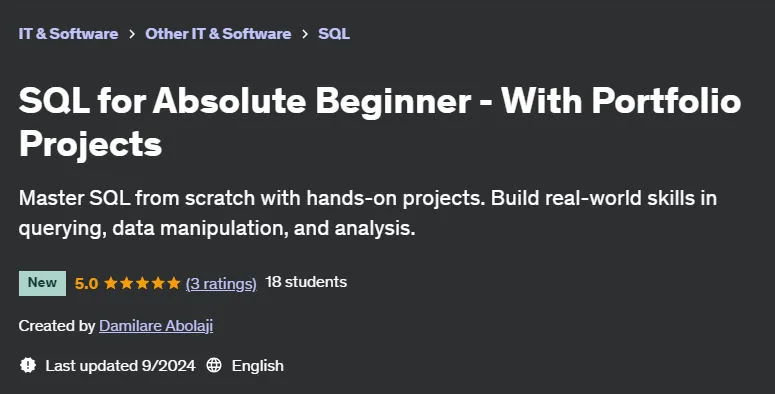
Task: Open IT & Software breadcrumb category
Action: point(68,34)
